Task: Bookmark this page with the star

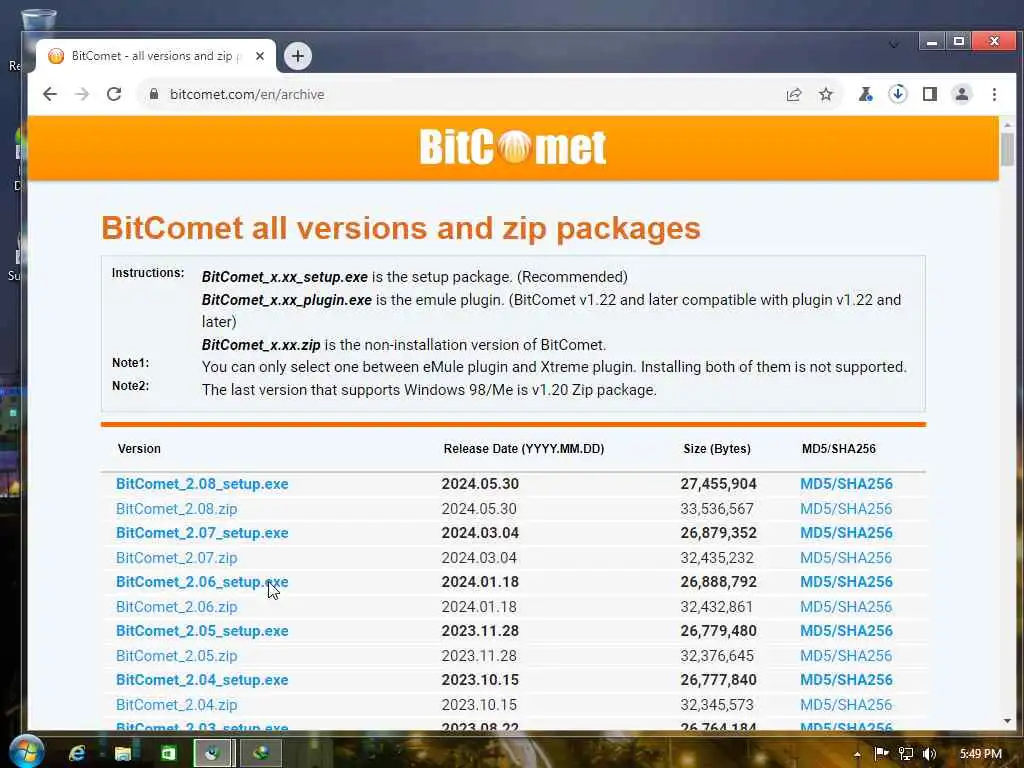Action: [x=826, y=95]
